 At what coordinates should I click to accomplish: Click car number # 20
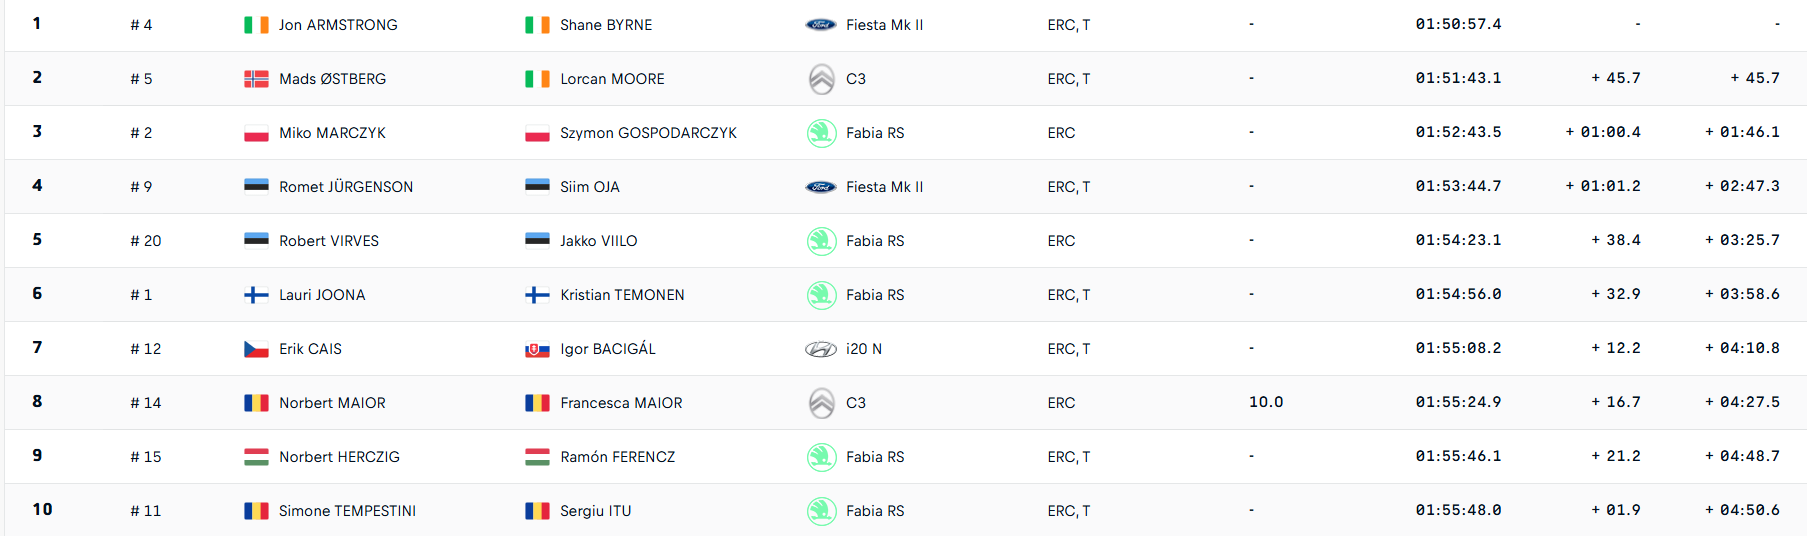[x=146, y=241]
